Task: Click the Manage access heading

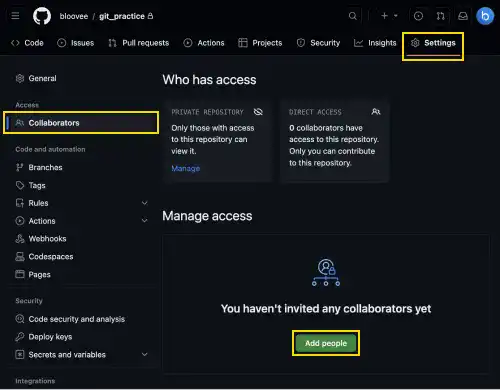Action: (x=207, y=216)
